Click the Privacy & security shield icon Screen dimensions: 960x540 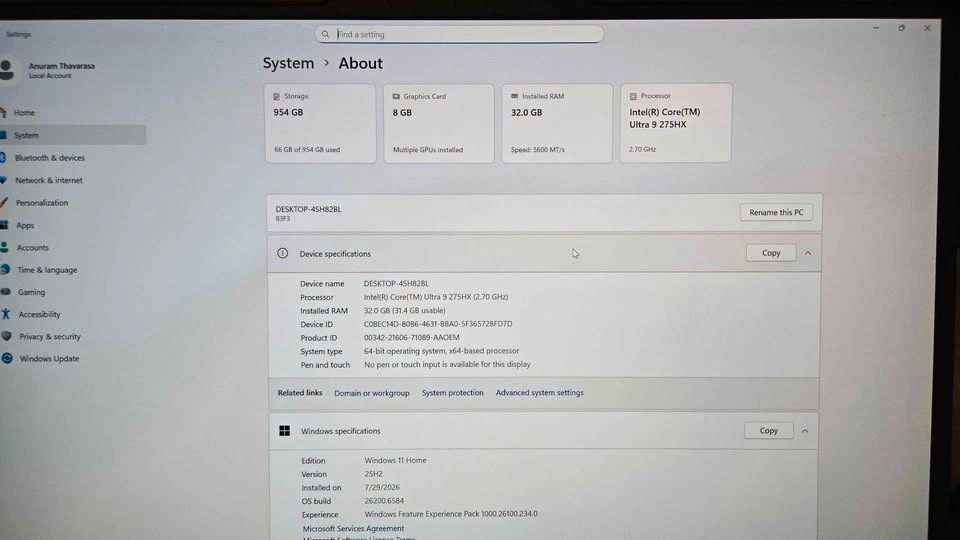coord(7,336)
